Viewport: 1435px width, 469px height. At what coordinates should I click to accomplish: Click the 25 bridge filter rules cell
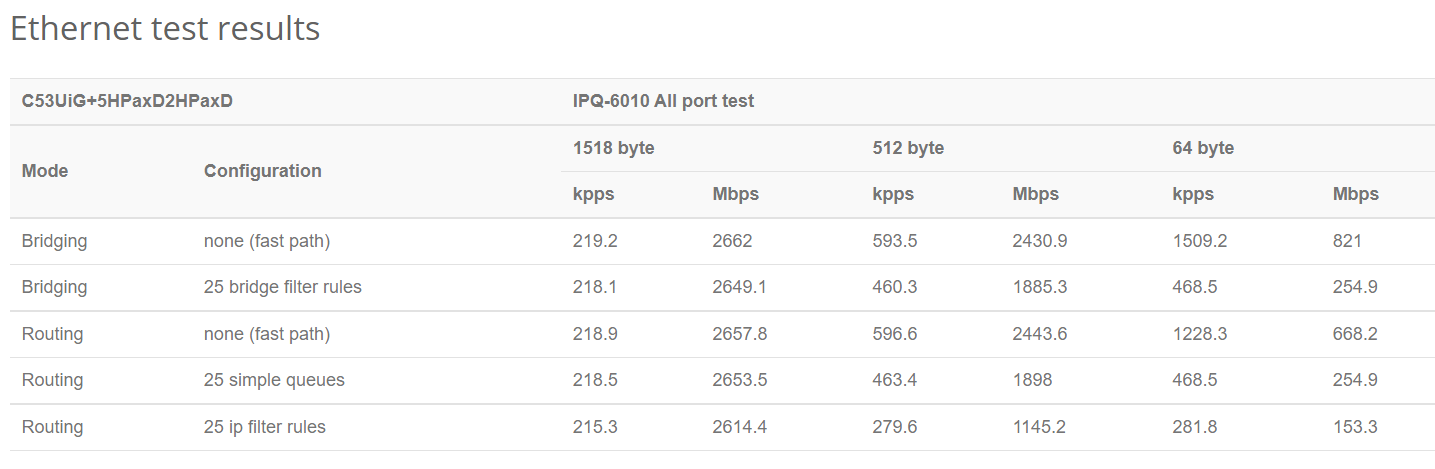coord(283,287)
